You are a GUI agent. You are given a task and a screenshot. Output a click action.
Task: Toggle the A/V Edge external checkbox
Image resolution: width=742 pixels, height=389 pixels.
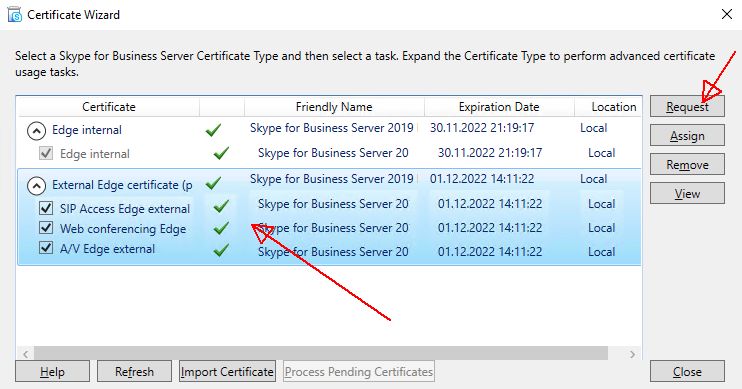(x=46, y=248)
